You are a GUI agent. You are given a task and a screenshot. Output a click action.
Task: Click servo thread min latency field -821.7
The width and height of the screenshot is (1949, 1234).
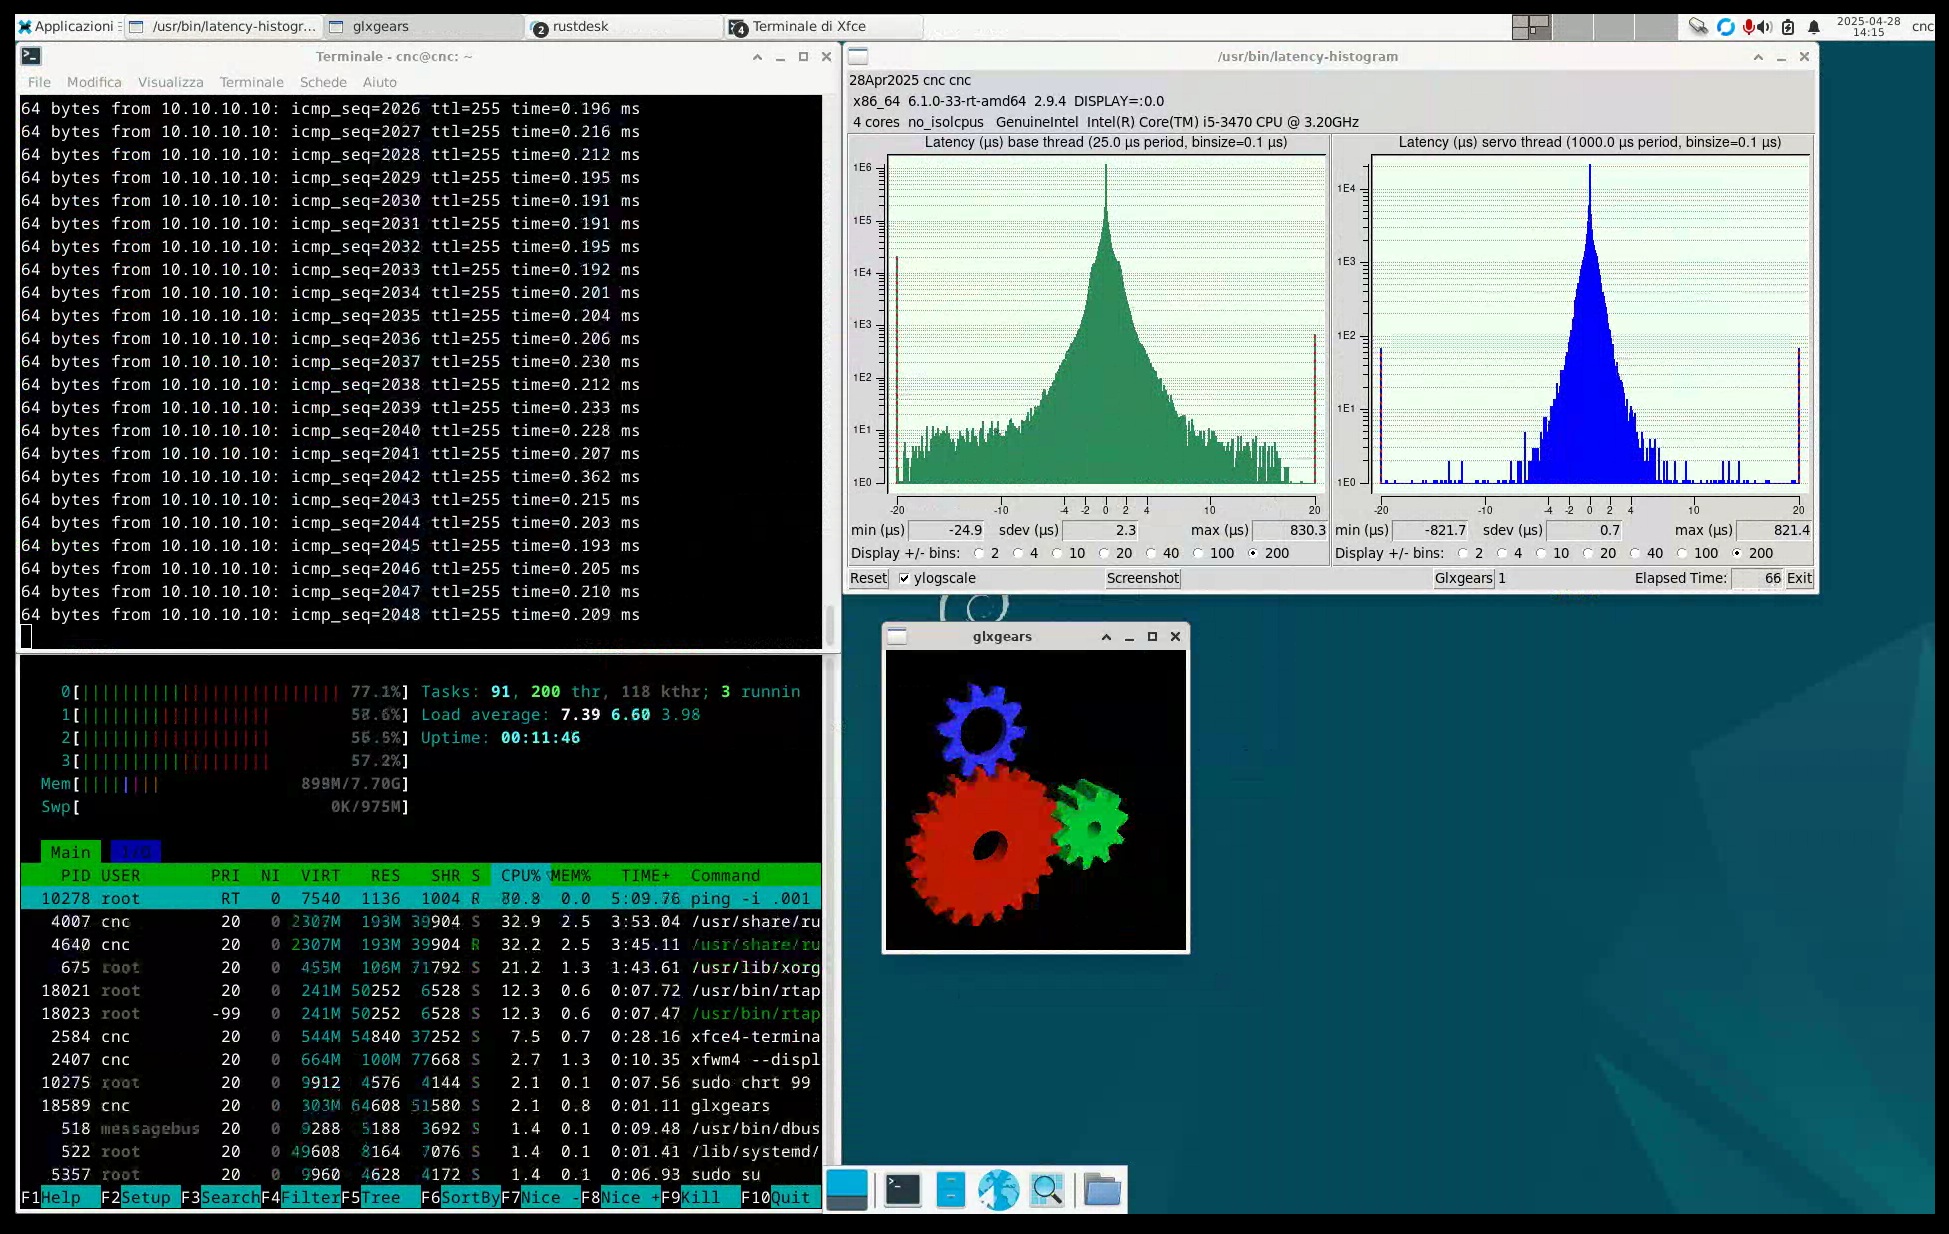(x=1431, y=530)
